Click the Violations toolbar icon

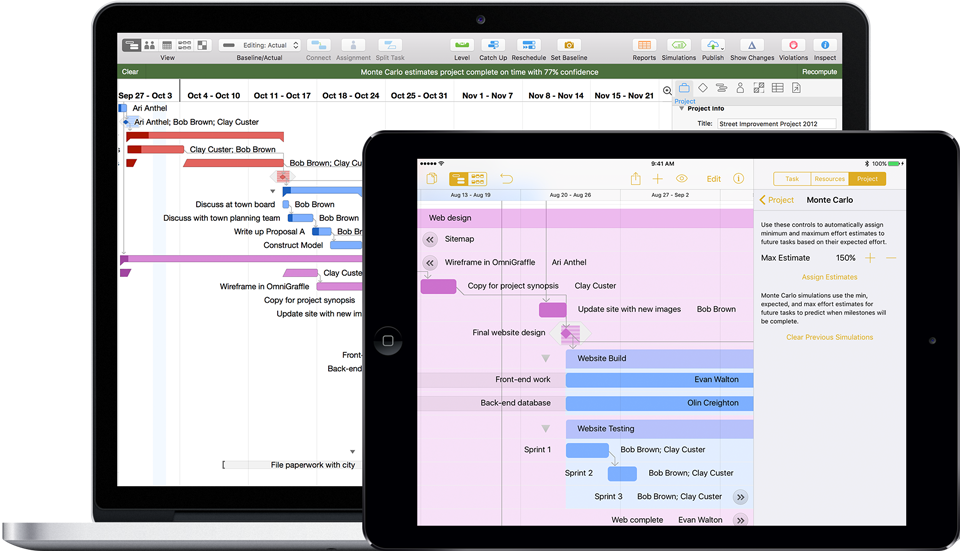793,45
